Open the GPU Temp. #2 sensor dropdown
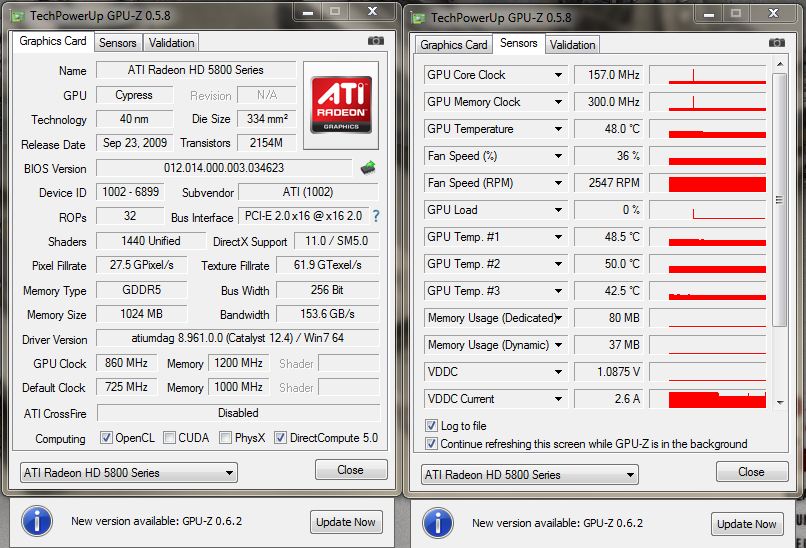The width and height of the screenshot is (806, 548). tap(558, 264)
